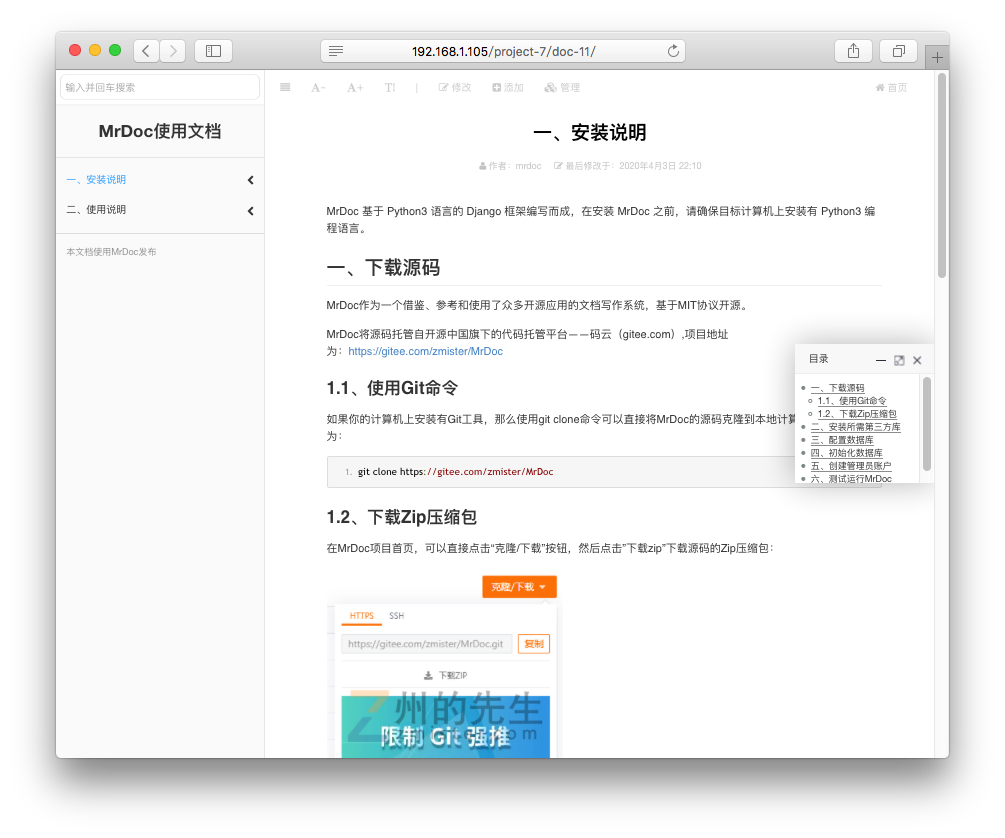Jump to 三、配置数据库 in contents panel

point(842,440)
